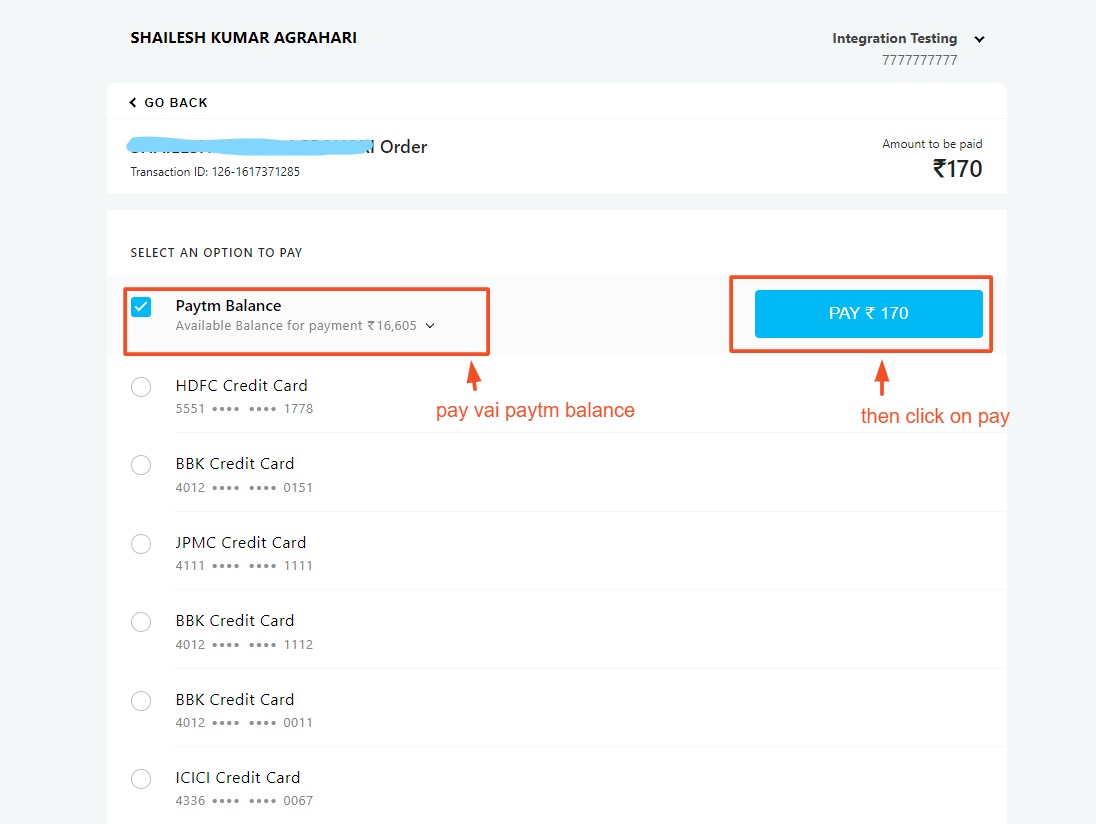Expand Paytm available balance details chevron
This screenshot has width=1096, height=824.
[x=430, y=326]
